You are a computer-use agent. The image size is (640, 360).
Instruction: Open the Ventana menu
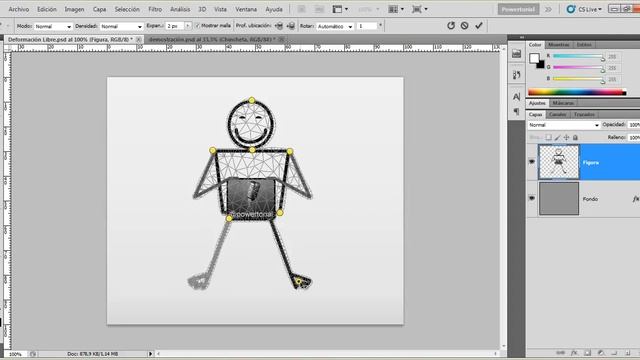coord(246,9)
